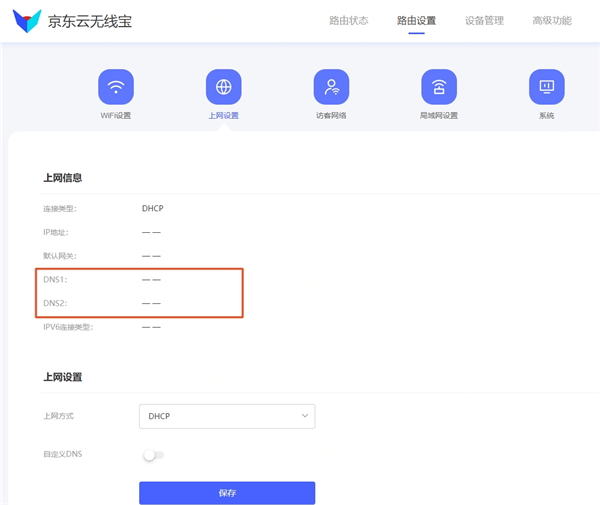600x505 pixels.
Task: Open the 局域网设置 LAN icon
Action: pyautogui.click(x=438, y=87)
